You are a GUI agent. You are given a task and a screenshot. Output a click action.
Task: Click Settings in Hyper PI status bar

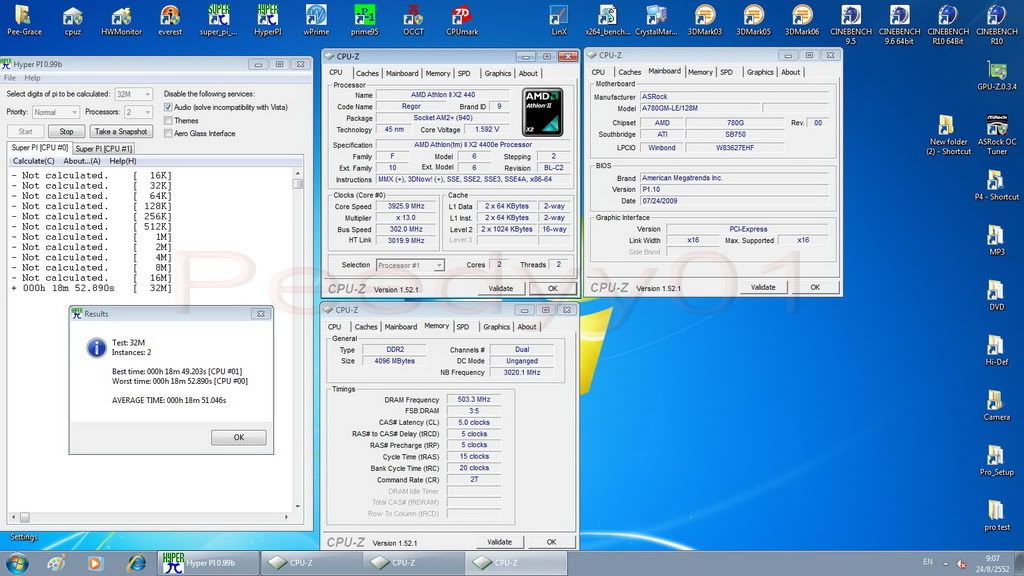(x=24, y=537)
